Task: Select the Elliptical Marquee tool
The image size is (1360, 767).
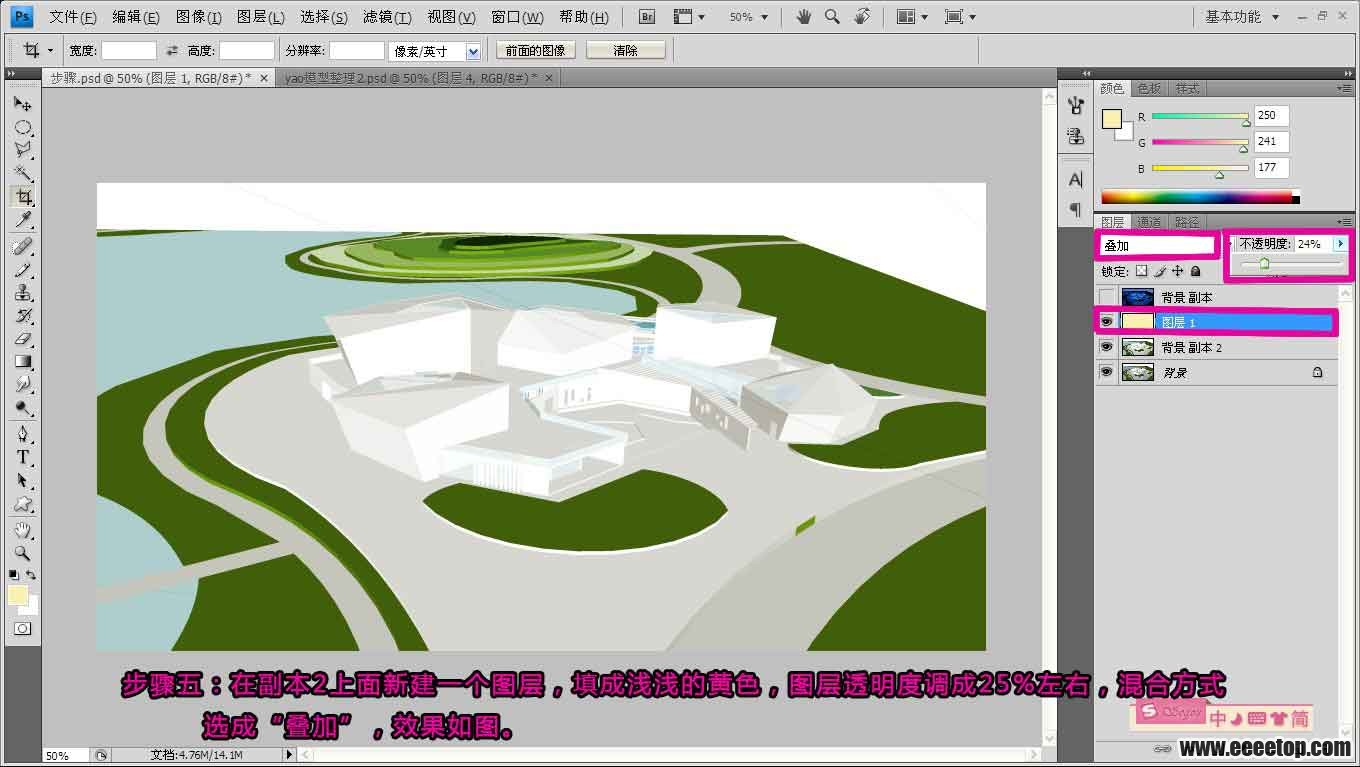Action: pyautogui.click(x=23, y=127)
